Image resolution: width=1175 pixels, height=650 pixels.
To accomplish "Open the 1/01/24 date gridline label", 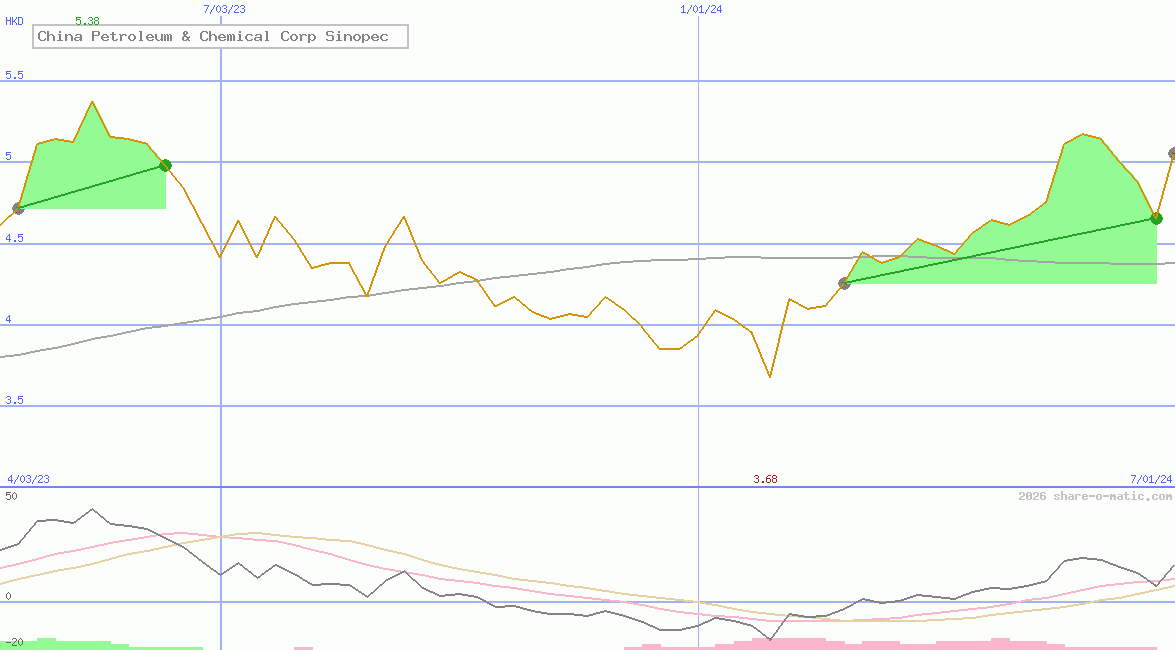I will [700, 8].
